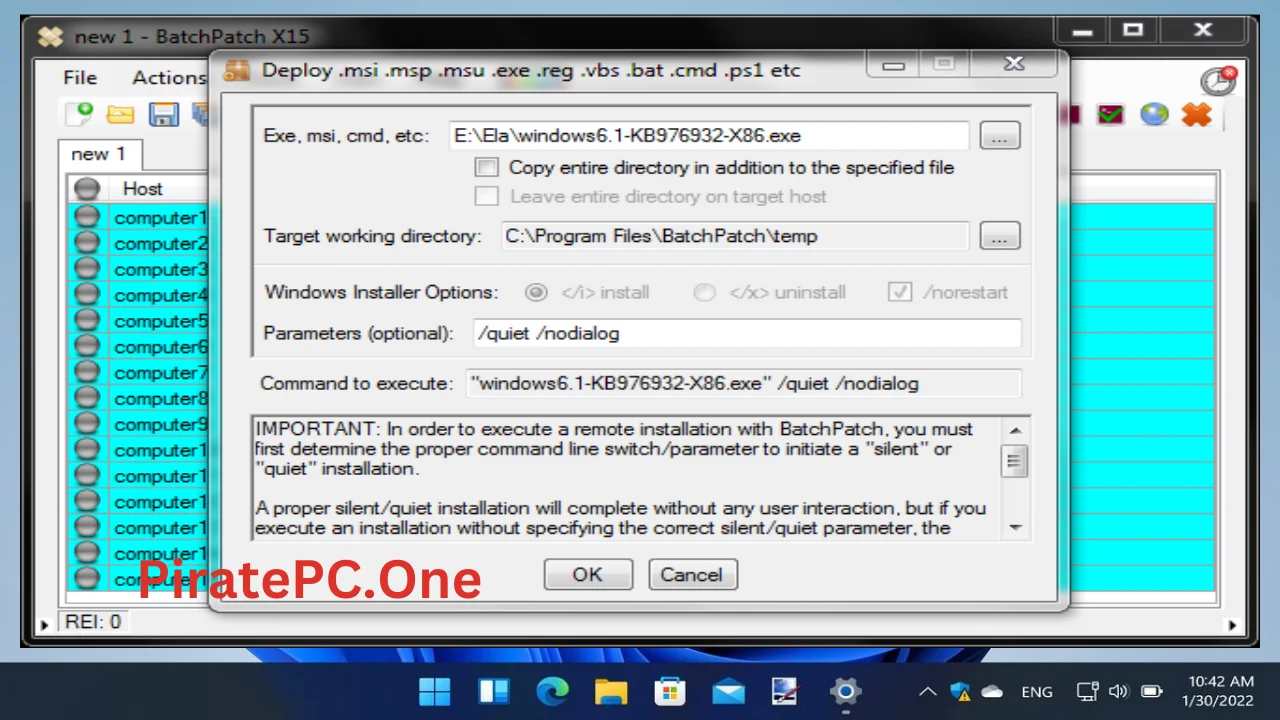
Task: Browse for the target working directory
Action: pos(999,236)
